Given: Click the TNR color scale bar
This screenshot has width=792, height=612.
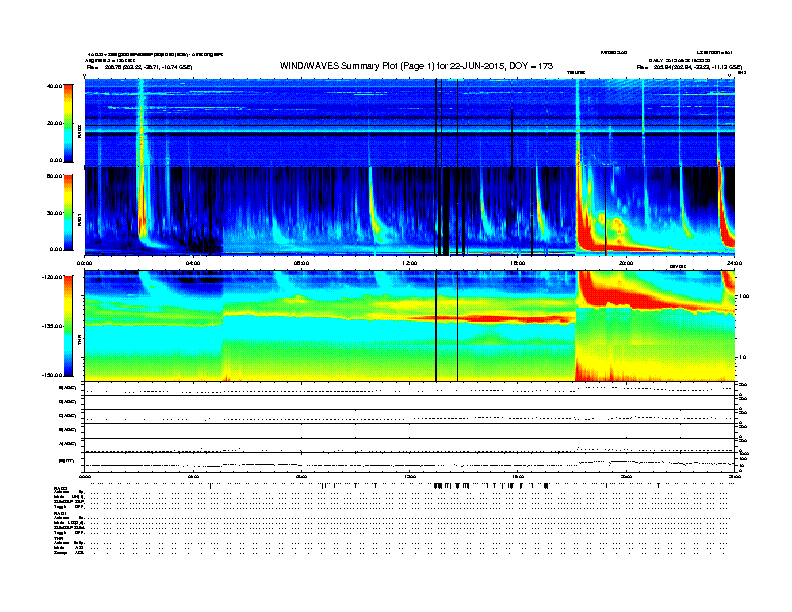Looking at the screenshot, I should 68,326.
